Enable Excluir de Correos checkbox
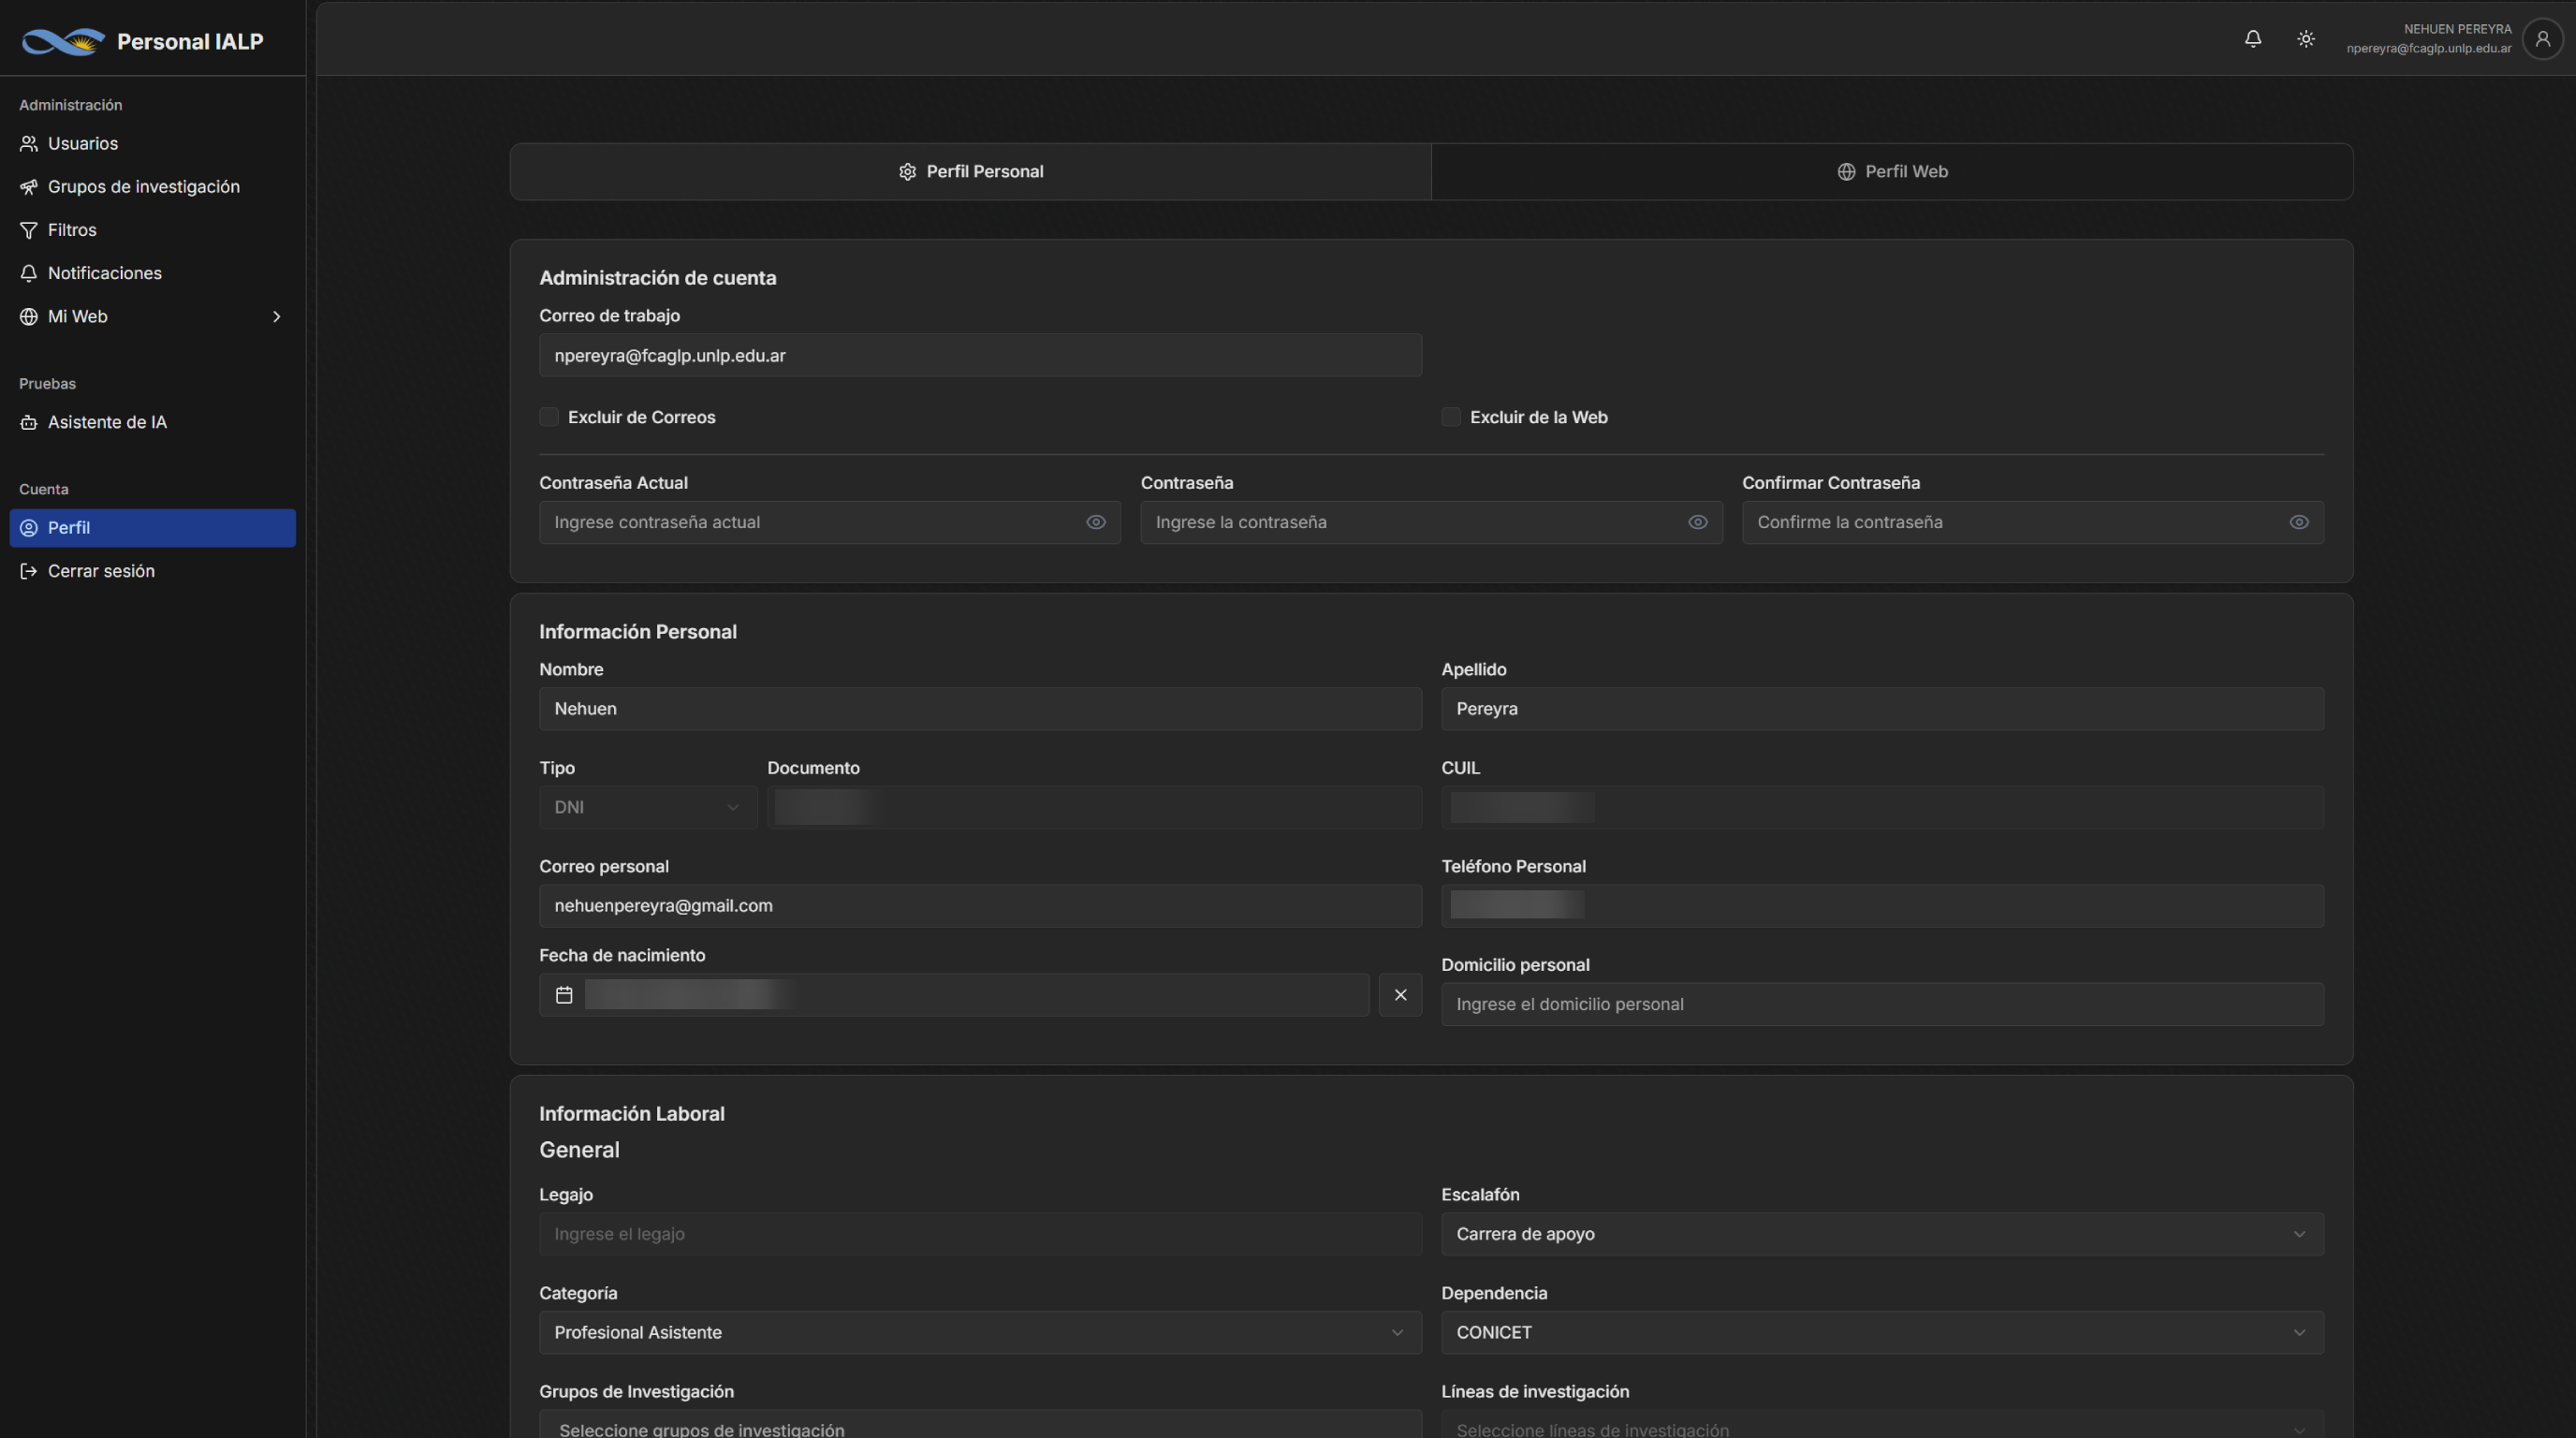Screen dimensions: 2576x1438 (549, 417)
